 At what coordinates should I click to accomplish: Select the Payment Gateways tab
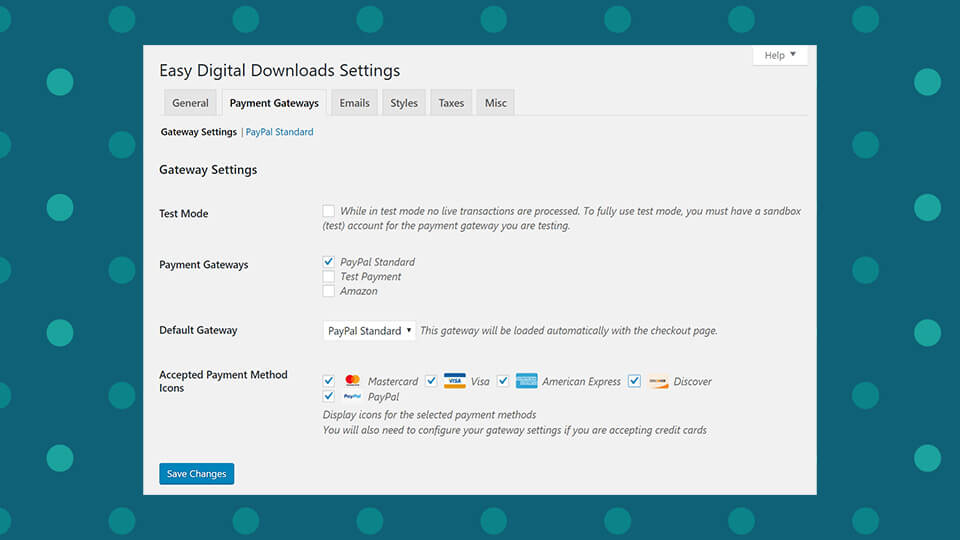pos(274,103)
